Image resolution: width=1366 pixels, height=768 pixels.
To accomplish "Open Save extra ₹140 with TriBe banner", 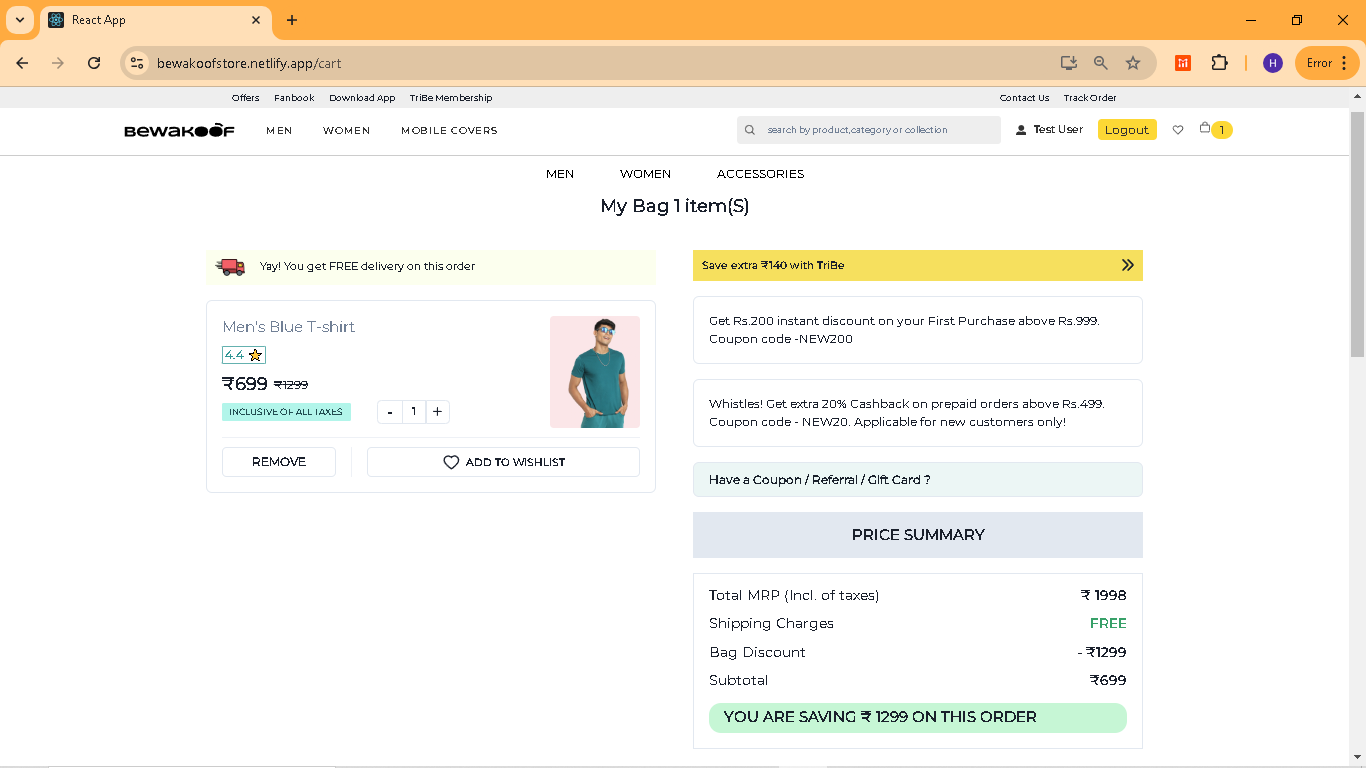I will [918, 265].
